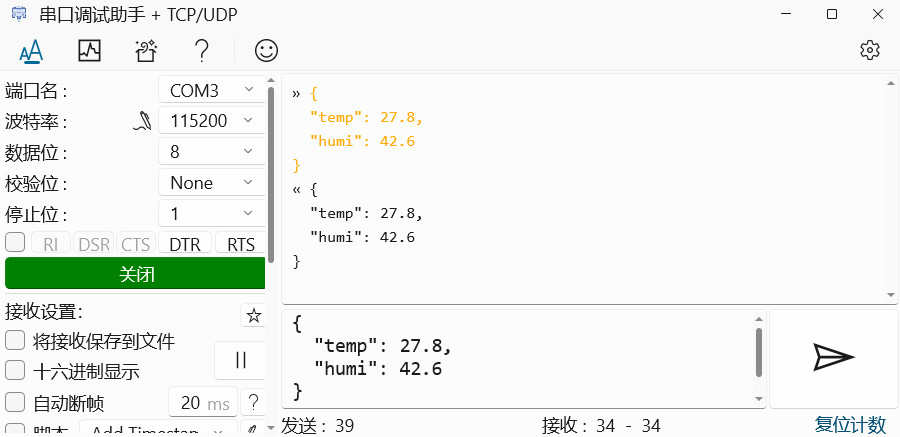
Task: Minimize the window
Action: [x=786, y=14]
